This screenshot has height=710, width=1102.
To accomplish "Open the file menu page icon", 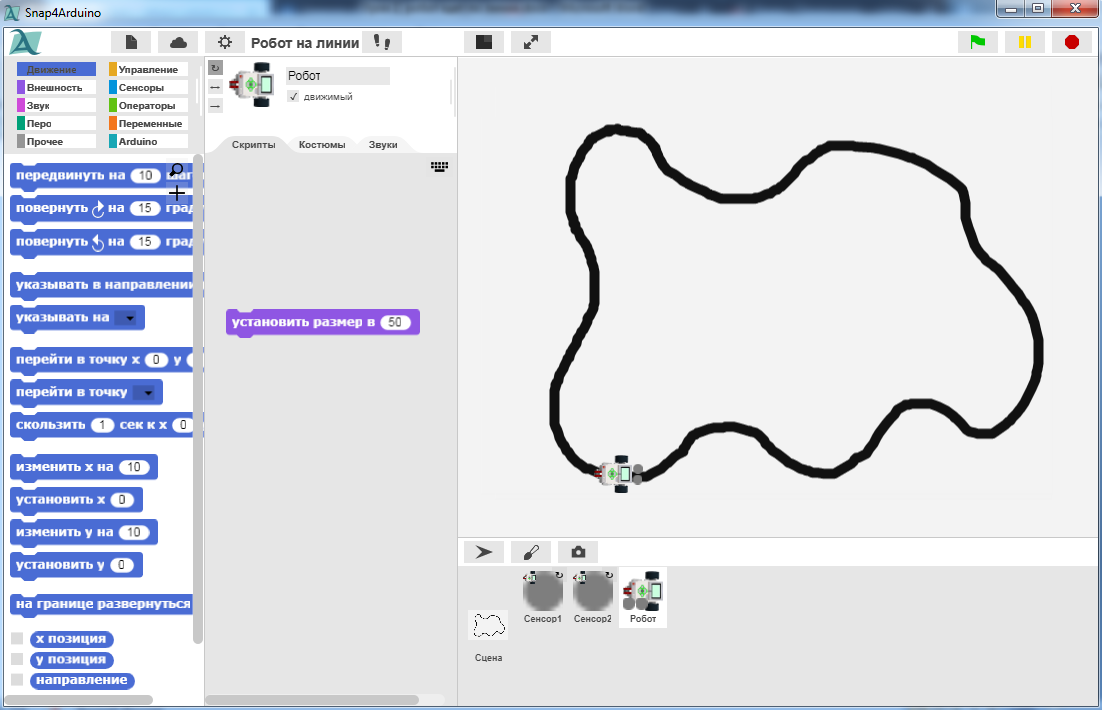I will pyautogui.click(x=131, y=42).
